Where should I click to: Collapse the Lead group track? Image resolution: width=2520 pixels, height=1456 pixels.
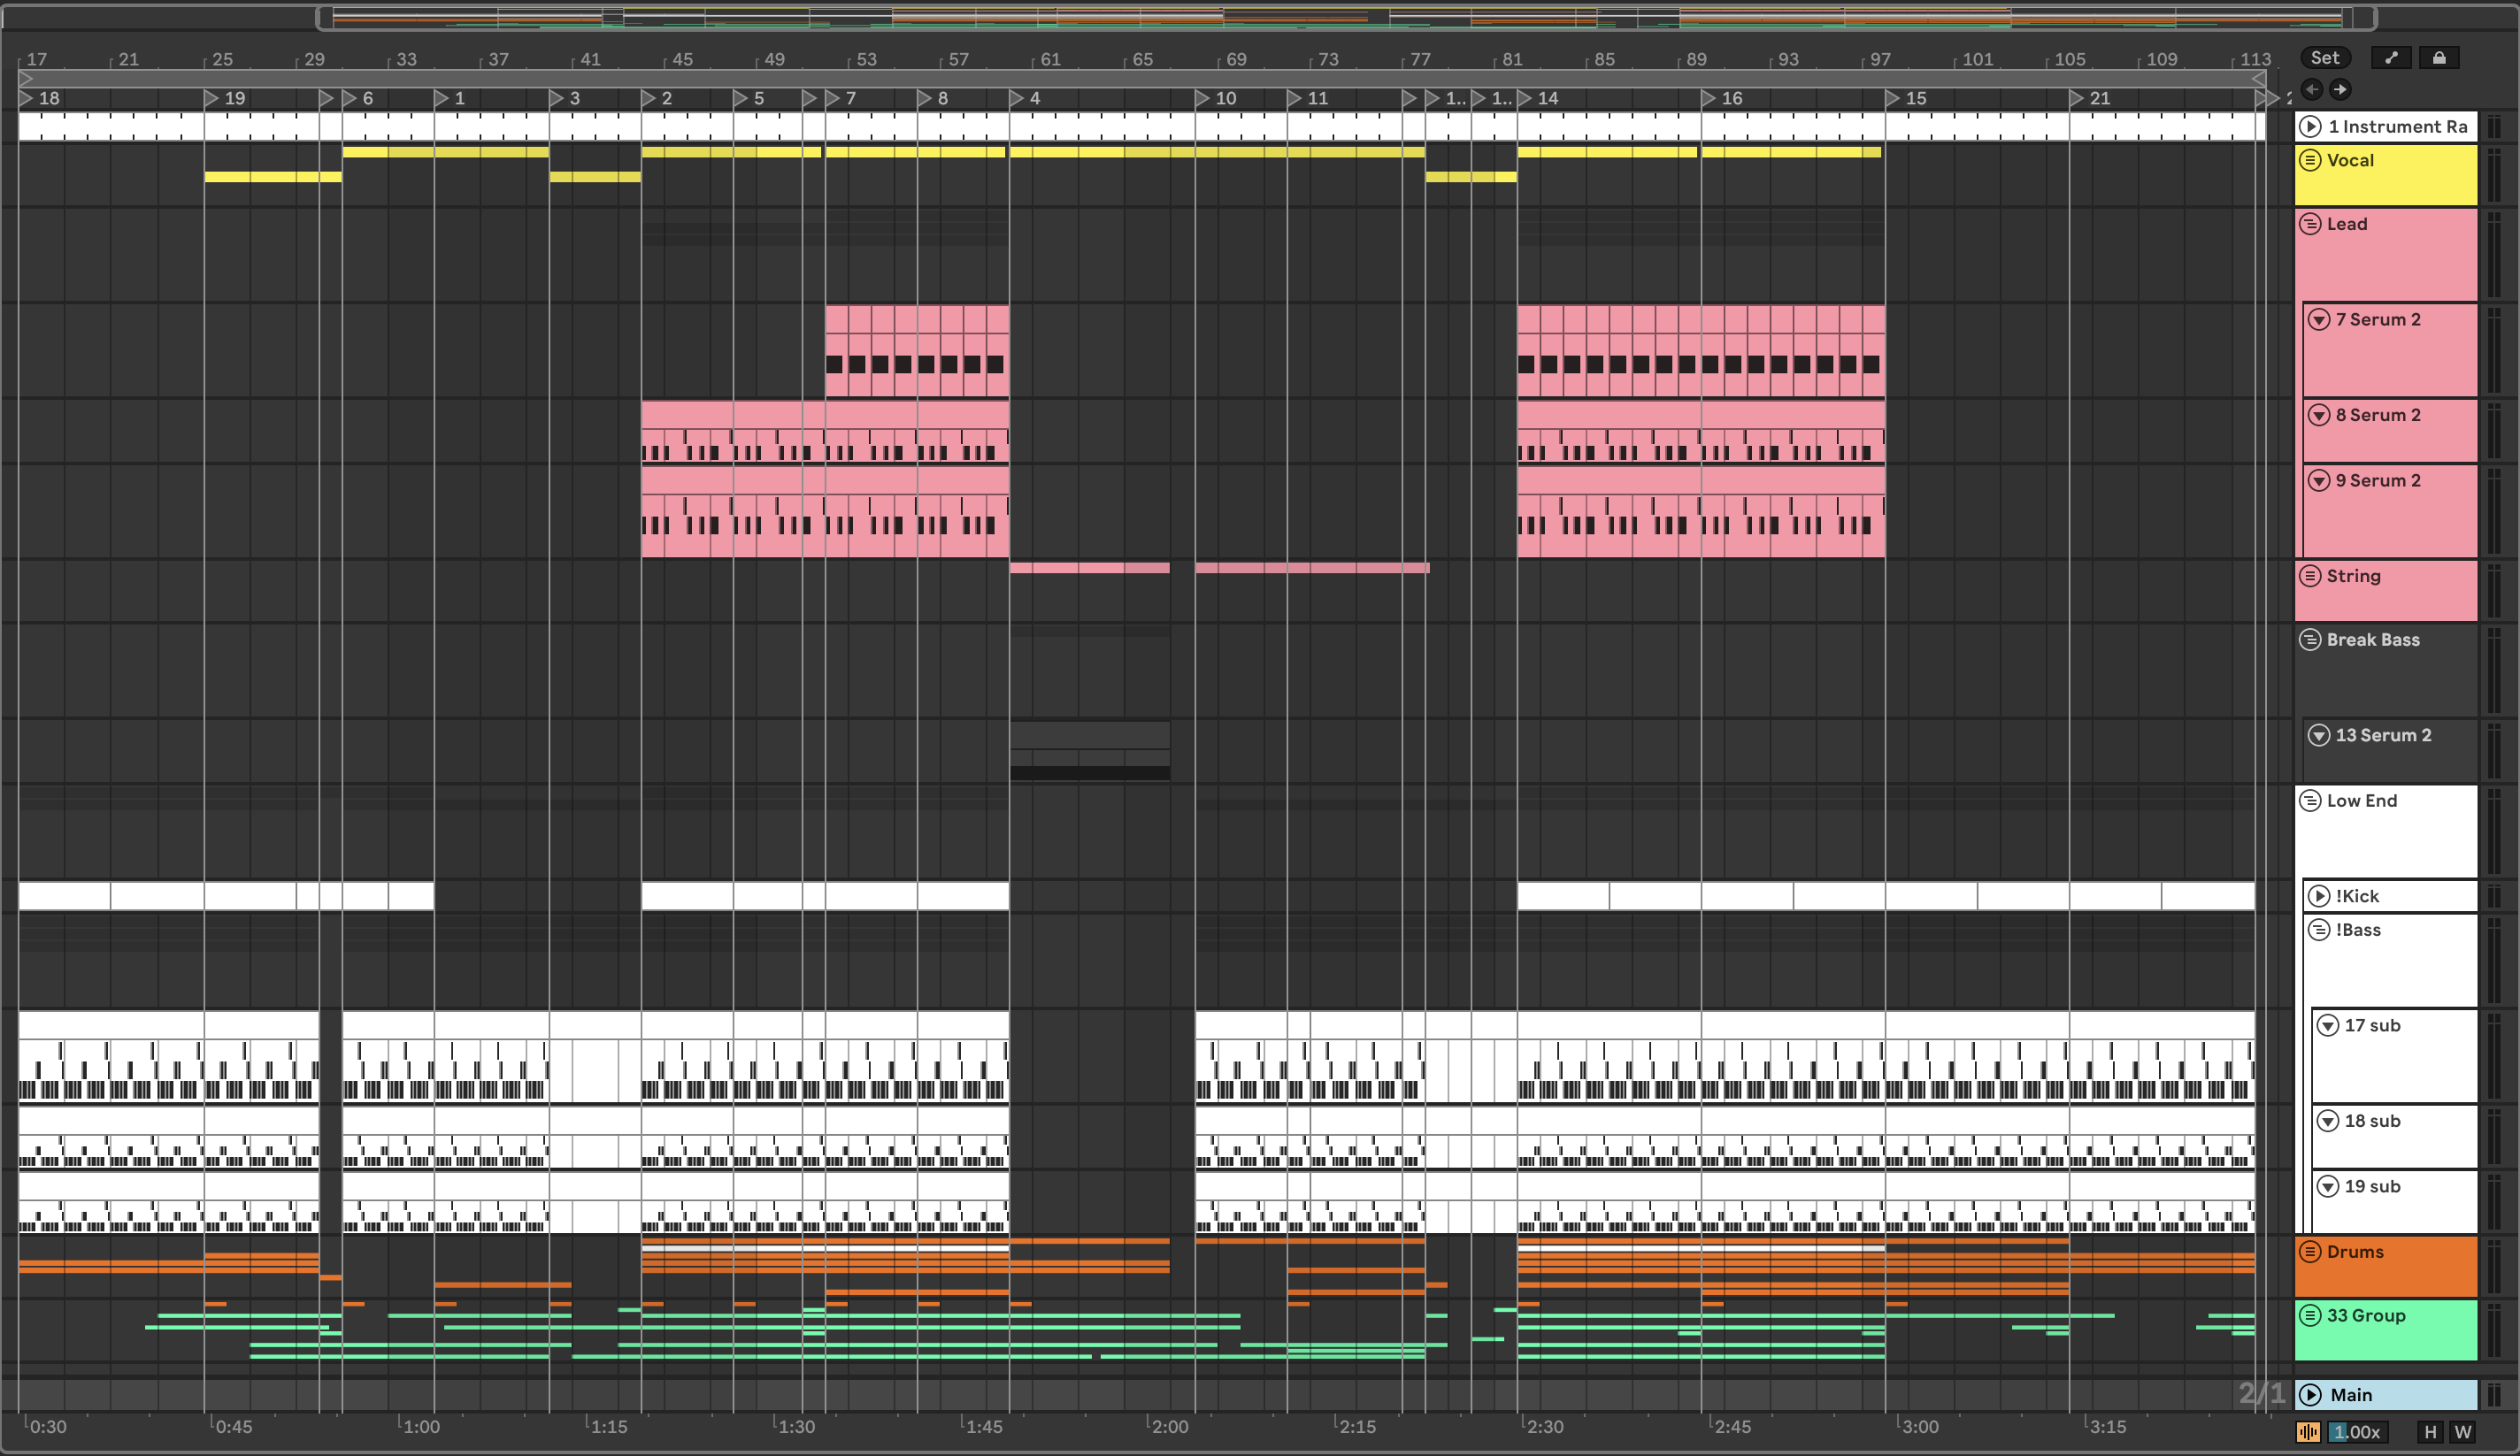tap(2310, 224)
